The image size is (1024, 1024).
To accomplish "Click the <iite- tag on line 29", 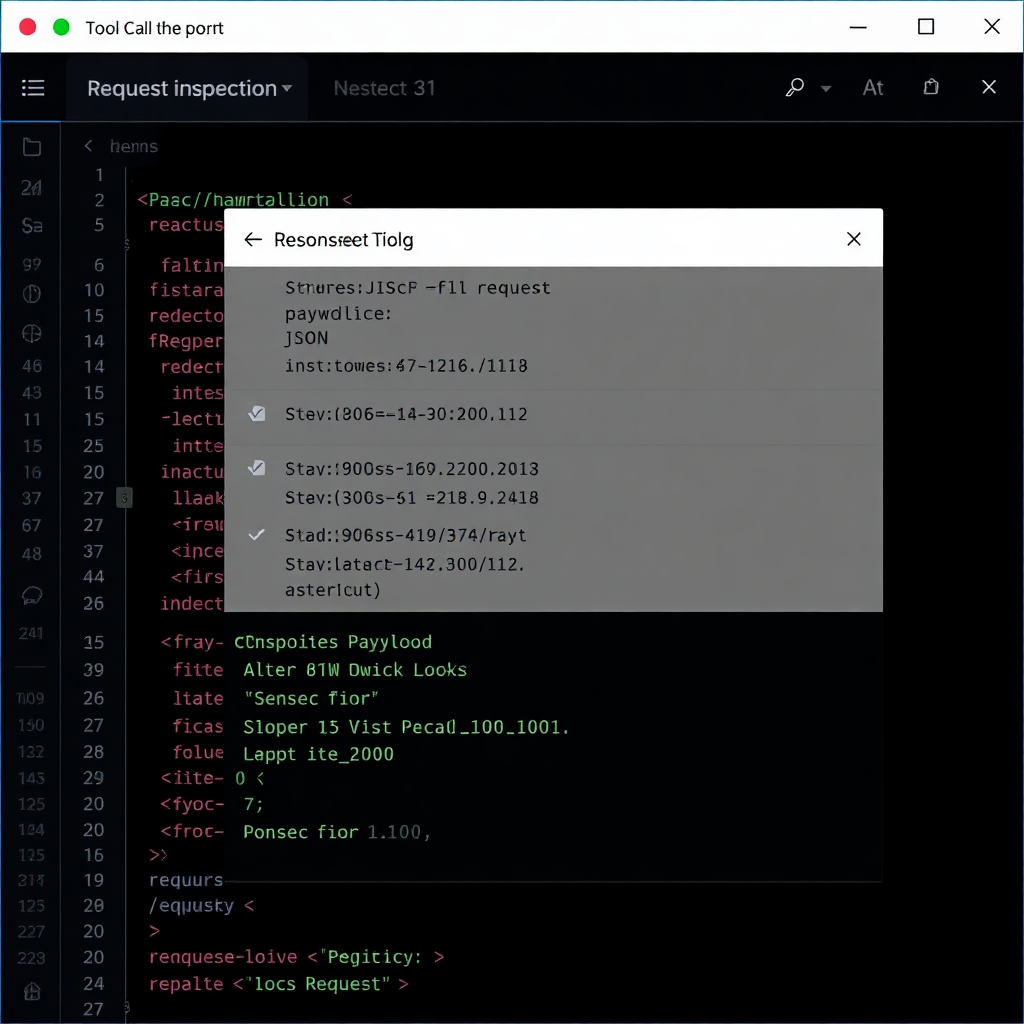I will tap(192, 778).
